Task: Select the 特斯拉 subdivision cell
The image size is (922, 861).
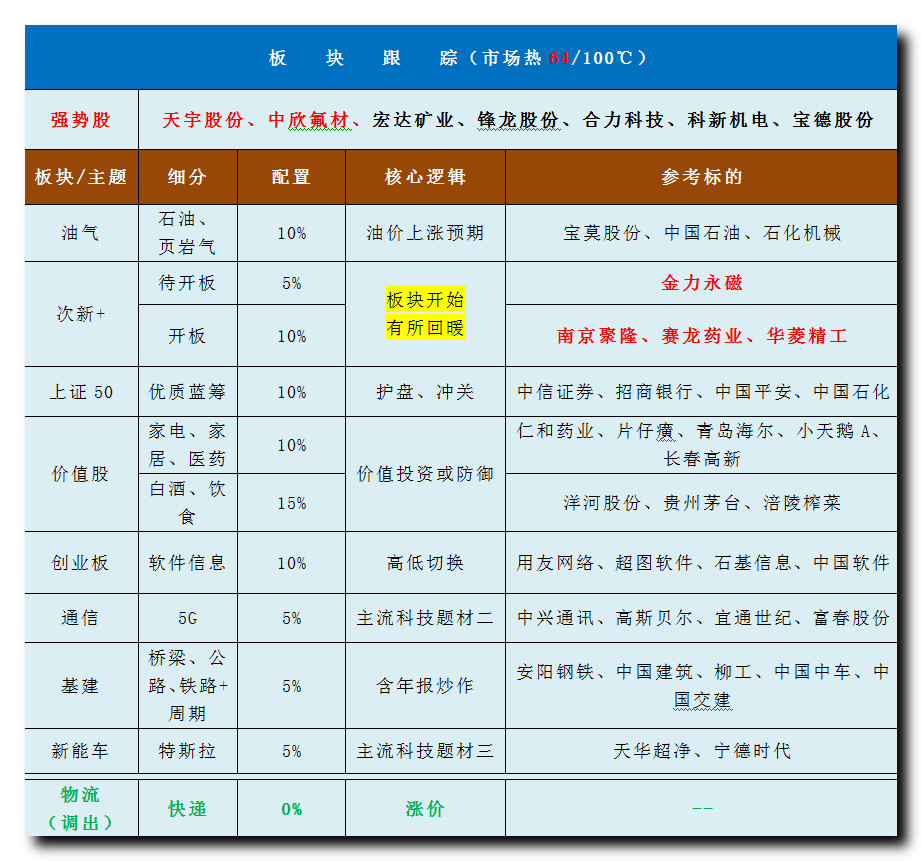Action: [x=187, y=750]
